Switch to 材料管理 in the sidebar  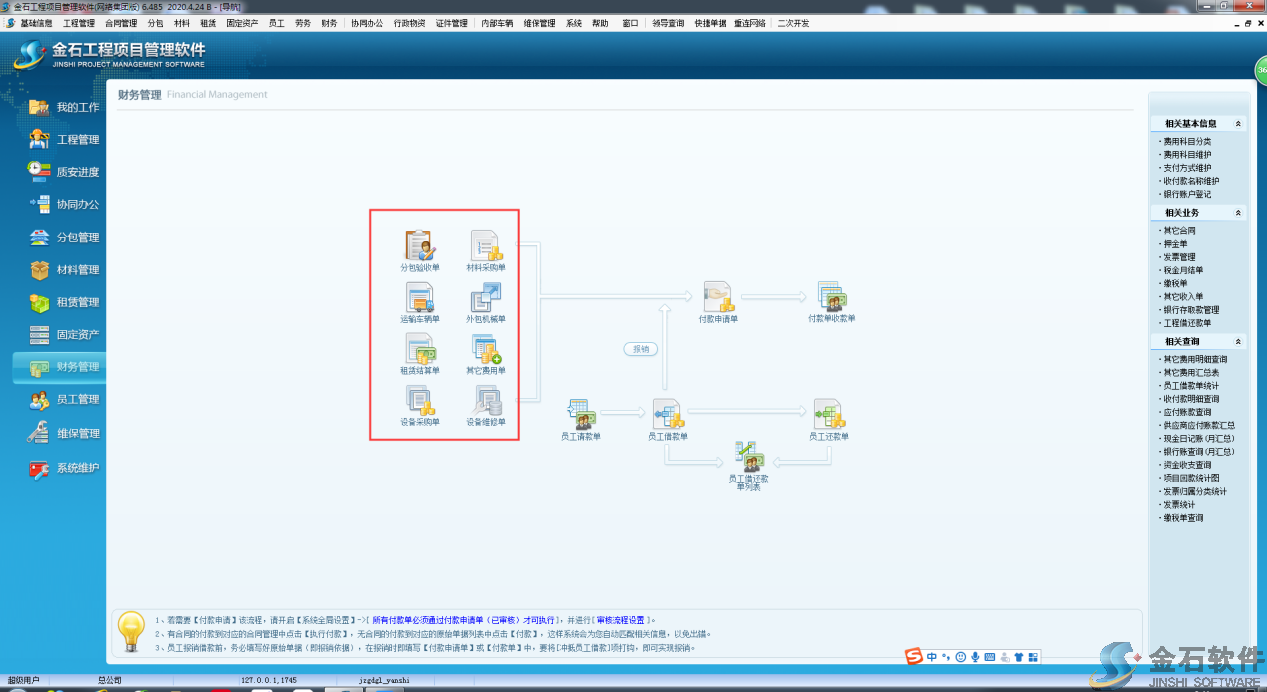point(77,270)
